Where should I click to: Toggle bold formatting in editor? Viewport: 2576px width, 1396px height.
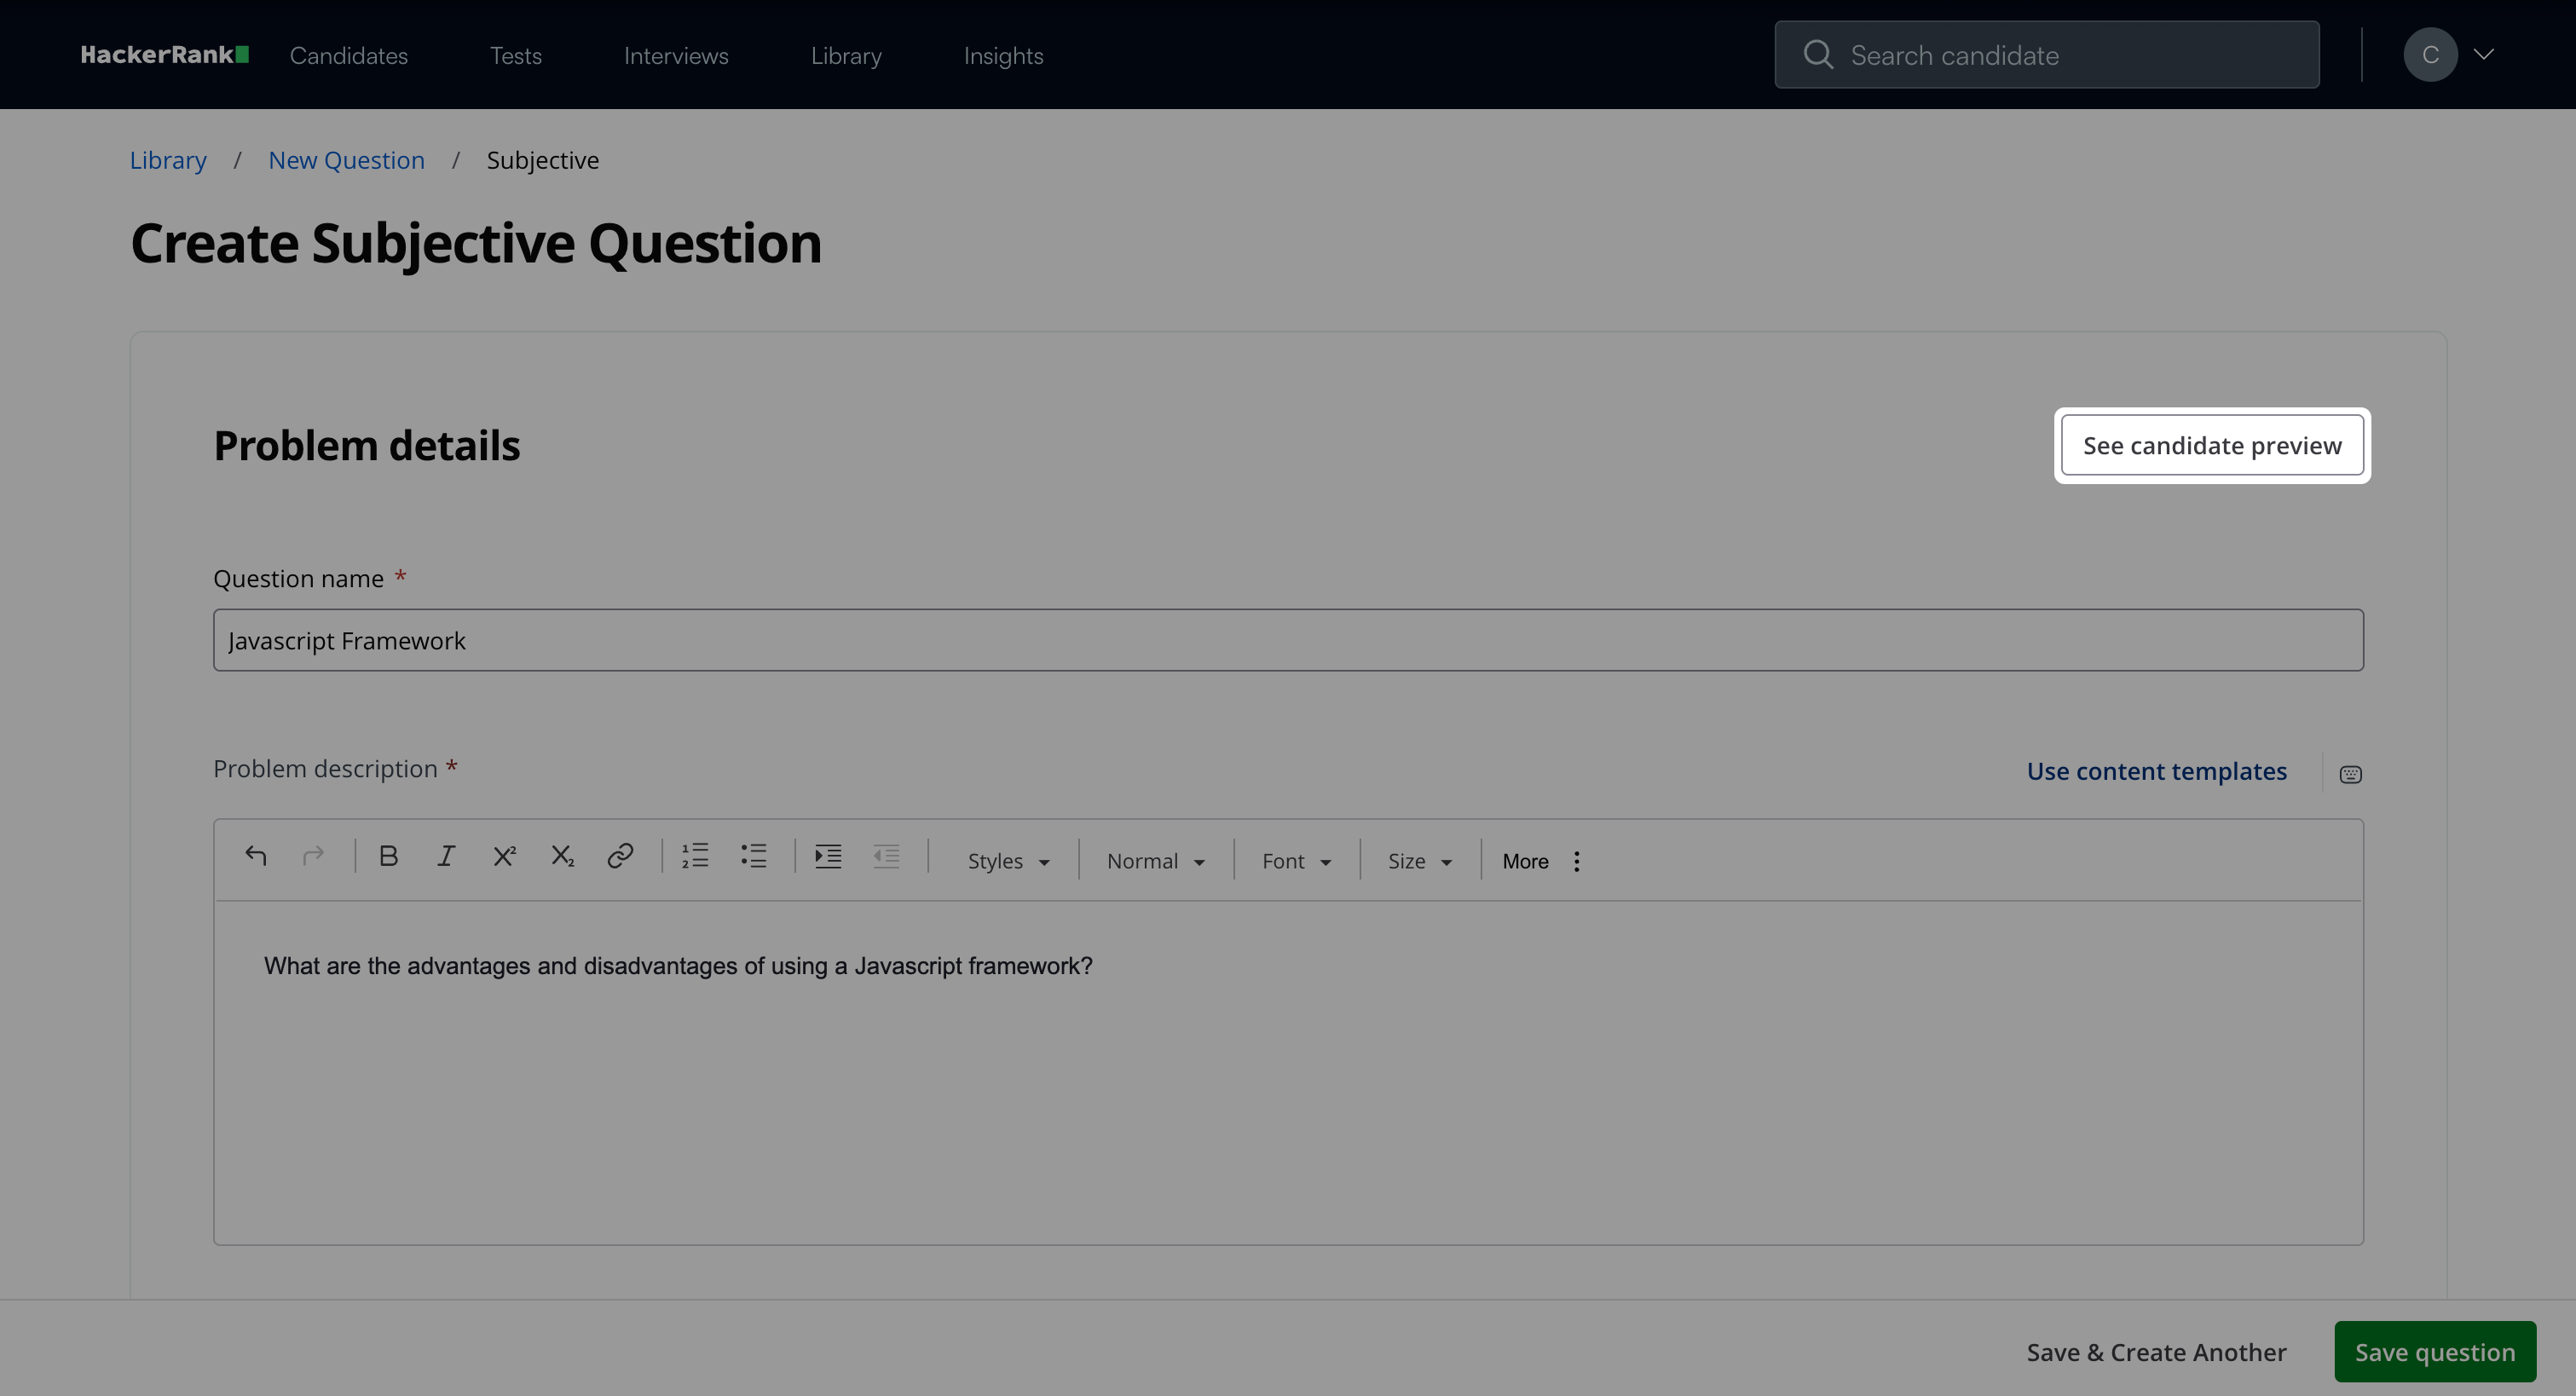coord(389,857)
